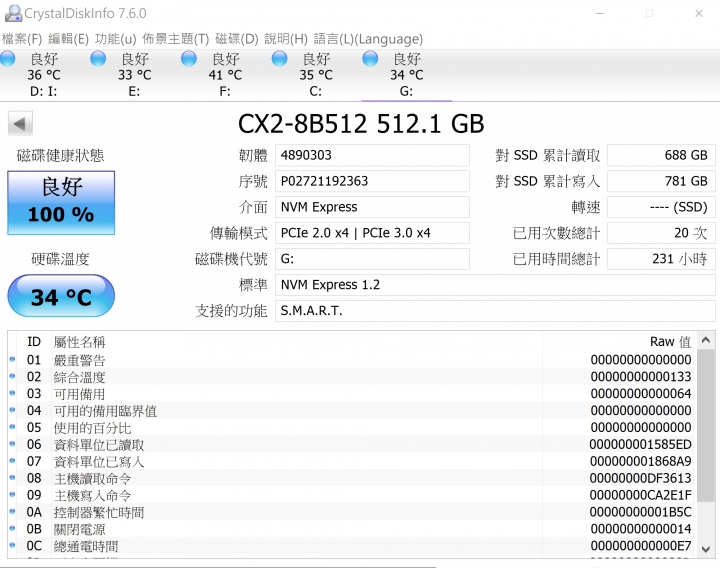Select attribute row 0C 總通電時間
The image size is (720, 568).
(352, 546)
